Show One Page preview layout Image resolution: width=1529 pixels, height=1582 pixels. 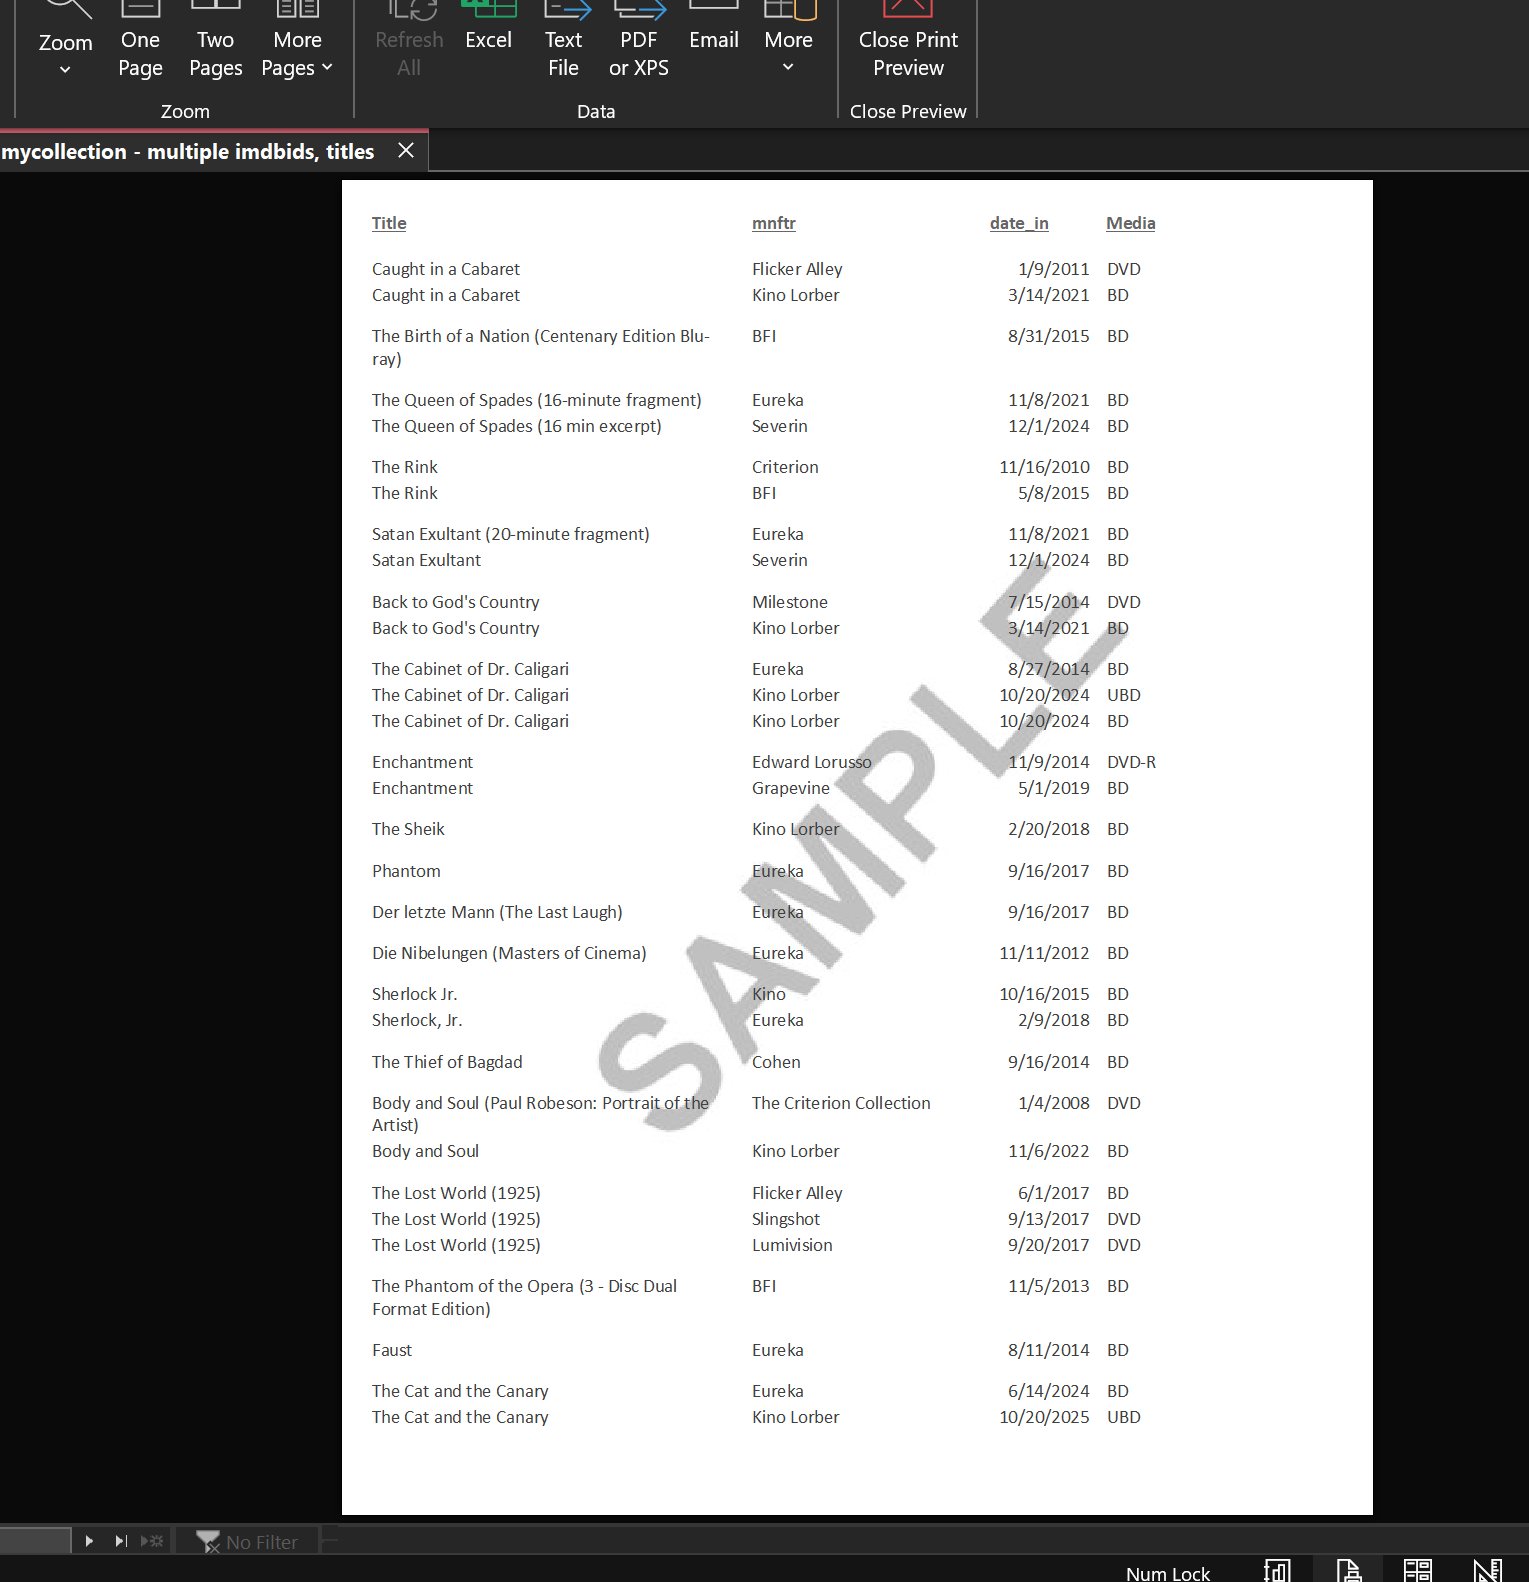click(140, 42)
